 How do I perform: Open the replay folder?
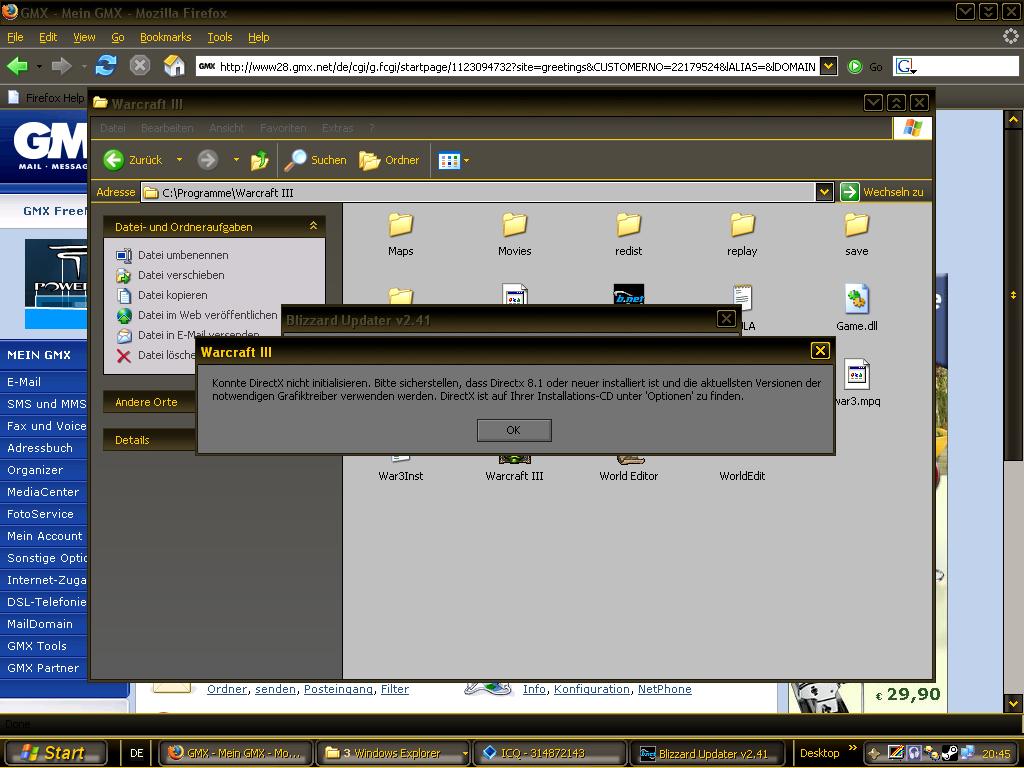point(742,232)
